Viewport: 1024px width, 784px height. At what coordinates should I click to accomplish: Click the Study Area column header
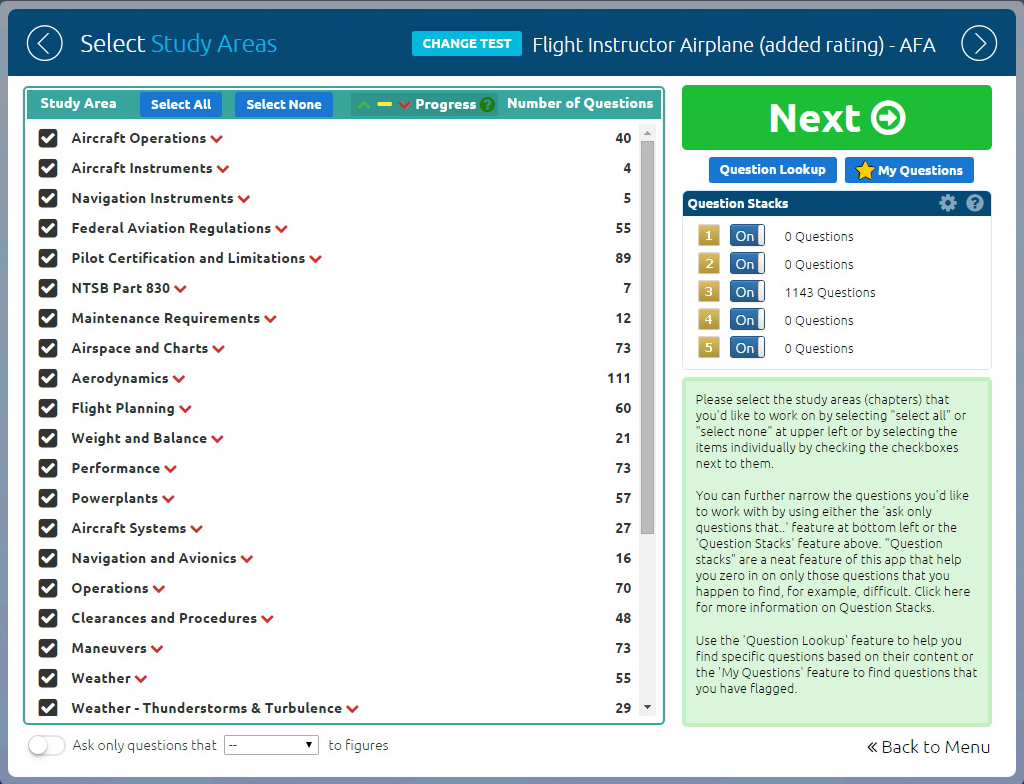78,103
